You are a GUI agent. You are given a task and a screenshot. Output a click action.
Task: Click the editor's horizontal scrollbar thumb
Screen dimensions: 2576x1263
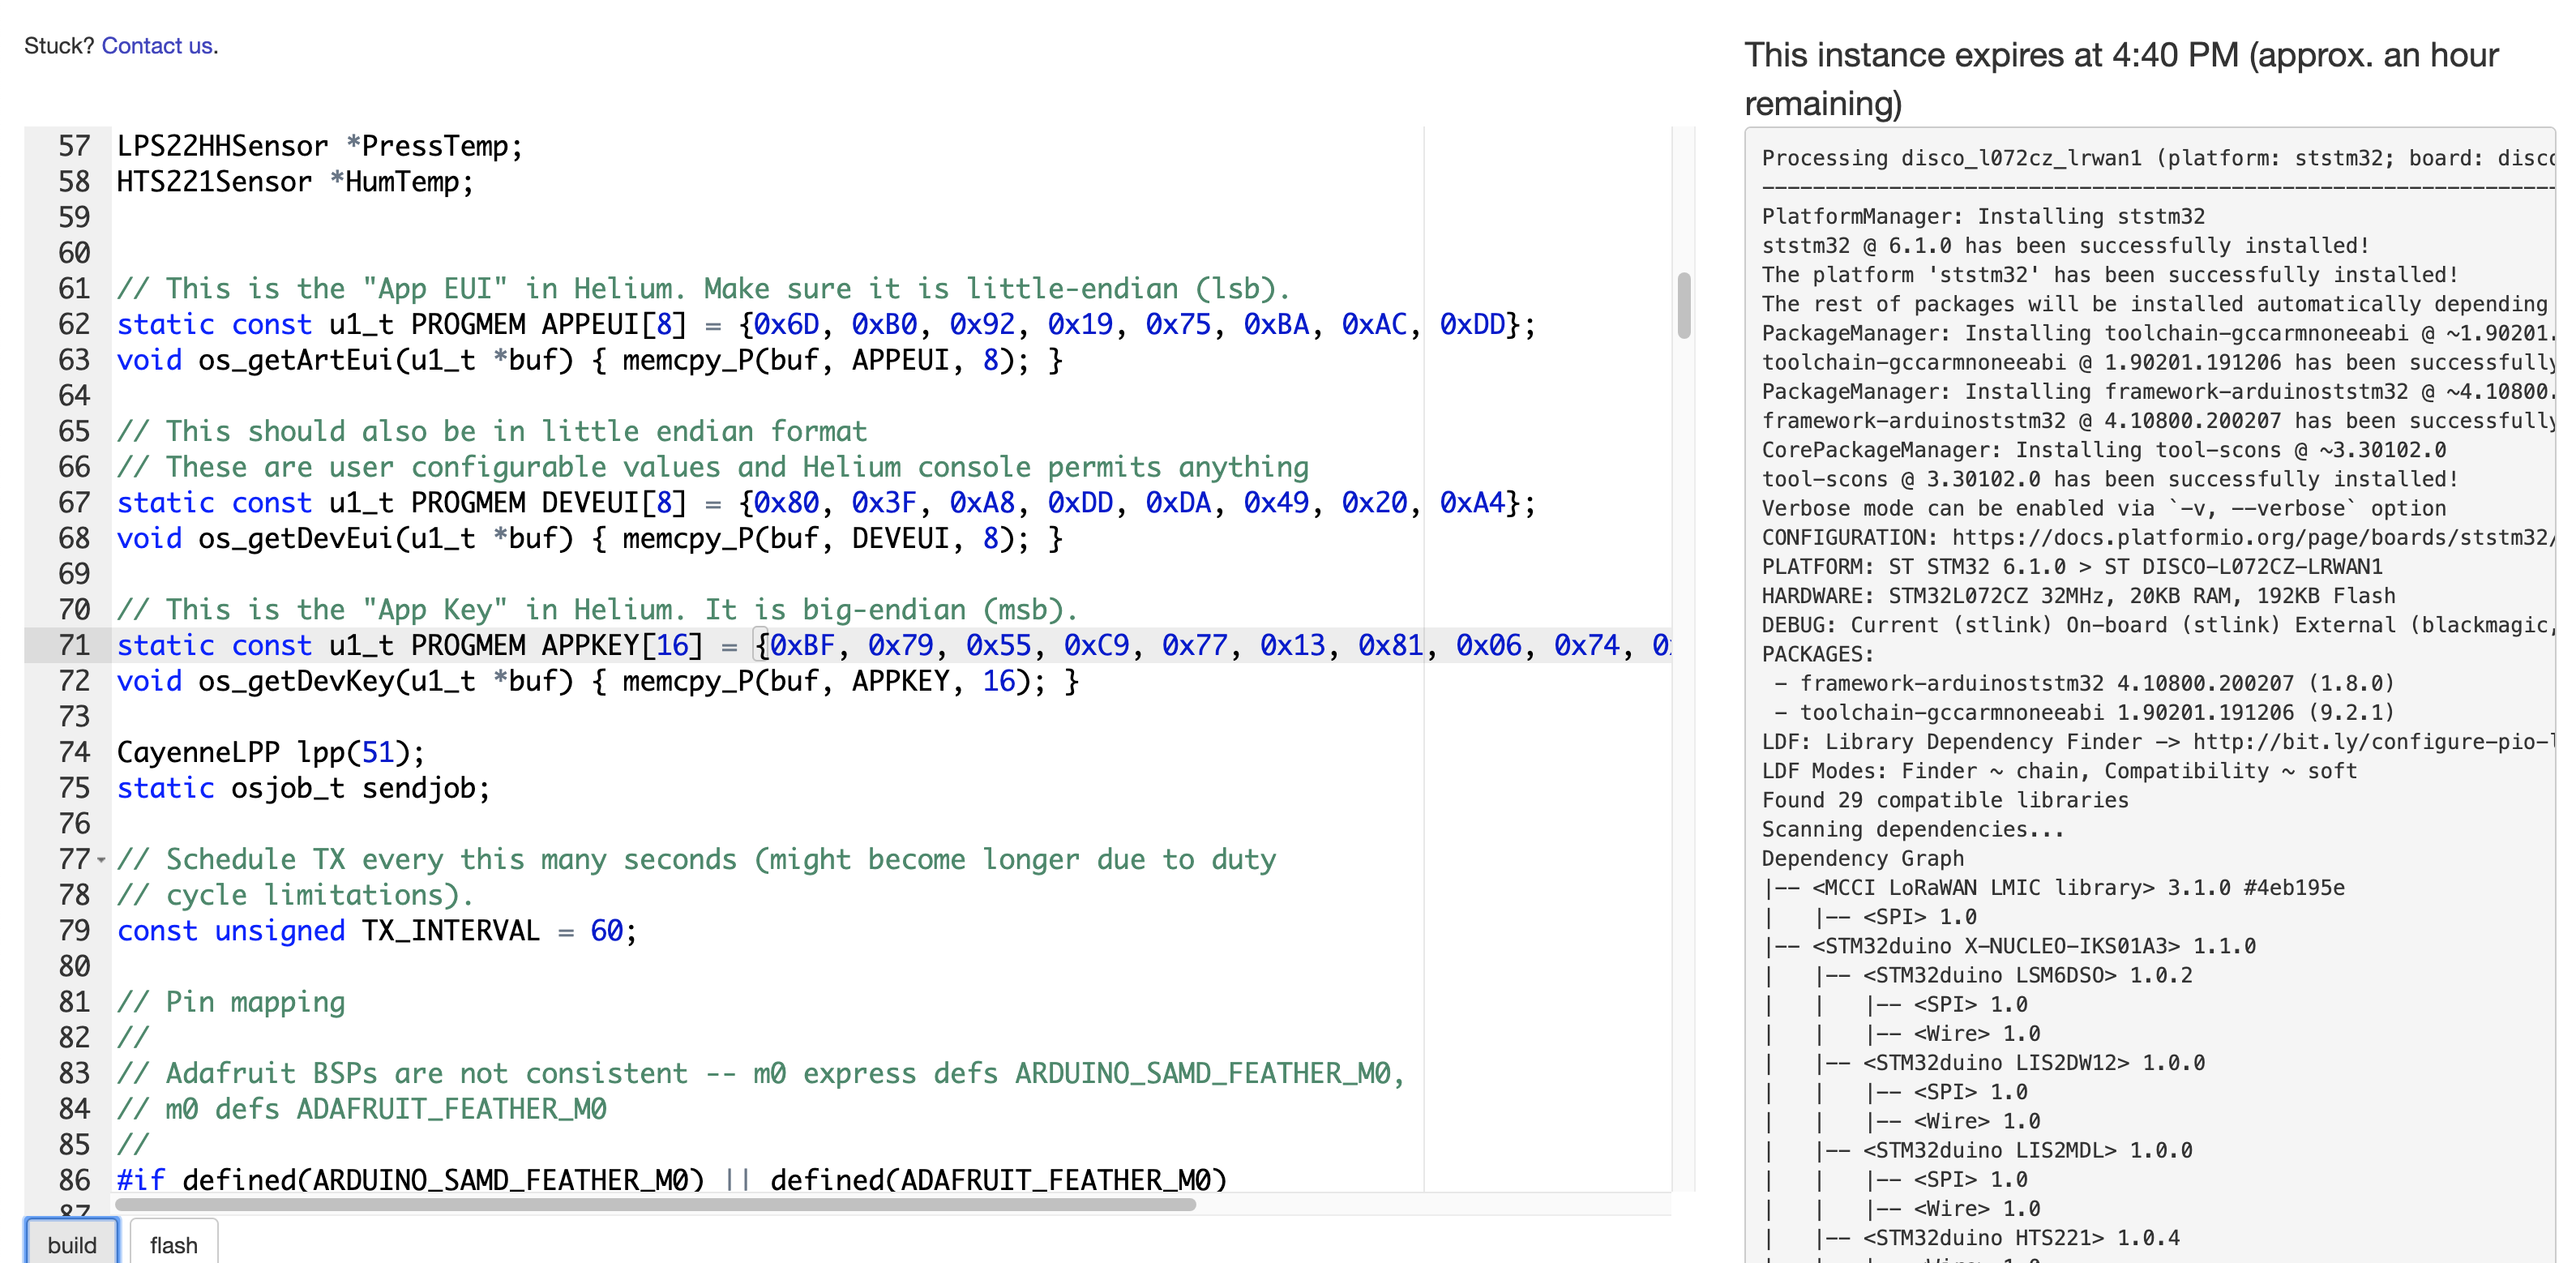(x=655, y=1205)
